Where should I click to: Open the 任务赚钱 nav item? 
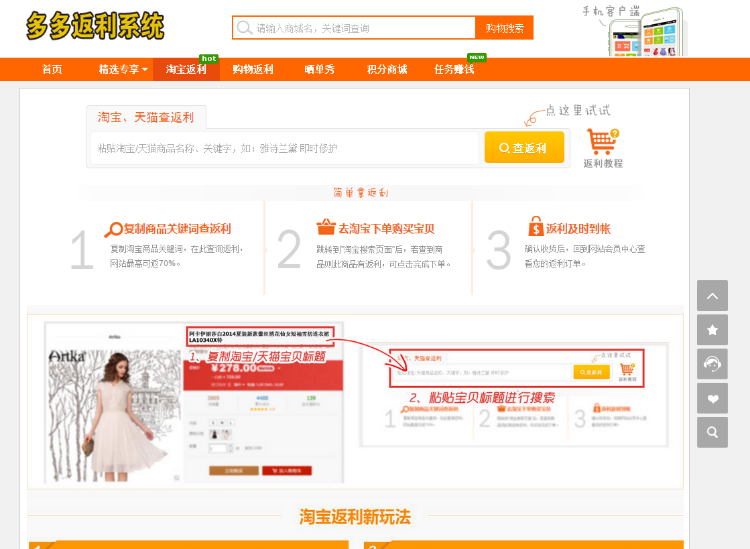click(x=454, y=69)
